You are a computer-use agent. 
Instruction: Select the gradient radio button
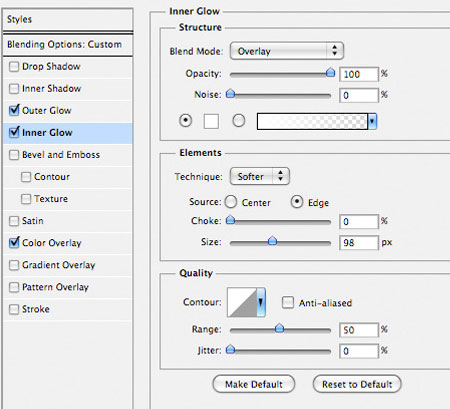(x=239, y=121)
